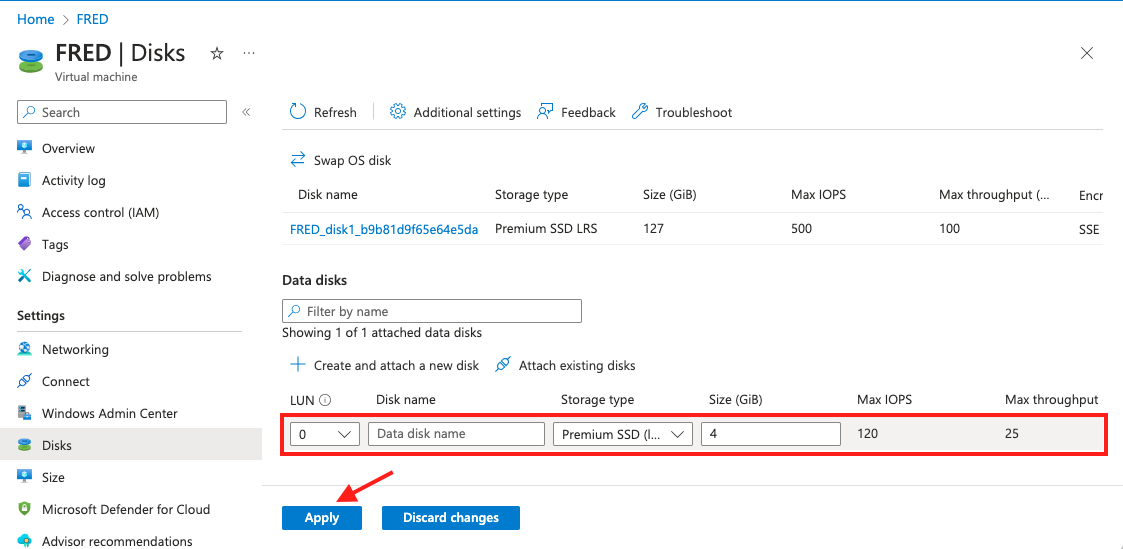Collapse the sidebar with double chevron
1123x549 pixels.
coord(246,112)
